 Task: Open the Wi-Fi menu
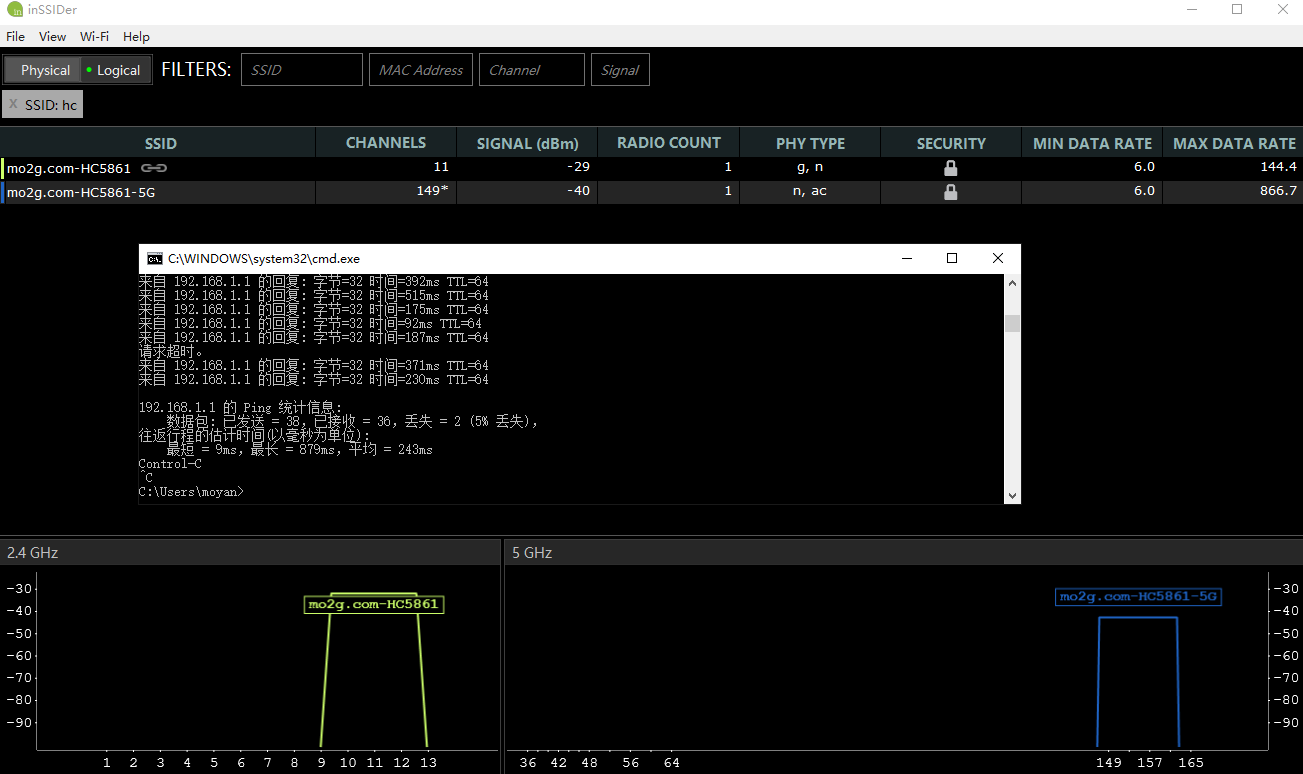[x=94, y=36]
